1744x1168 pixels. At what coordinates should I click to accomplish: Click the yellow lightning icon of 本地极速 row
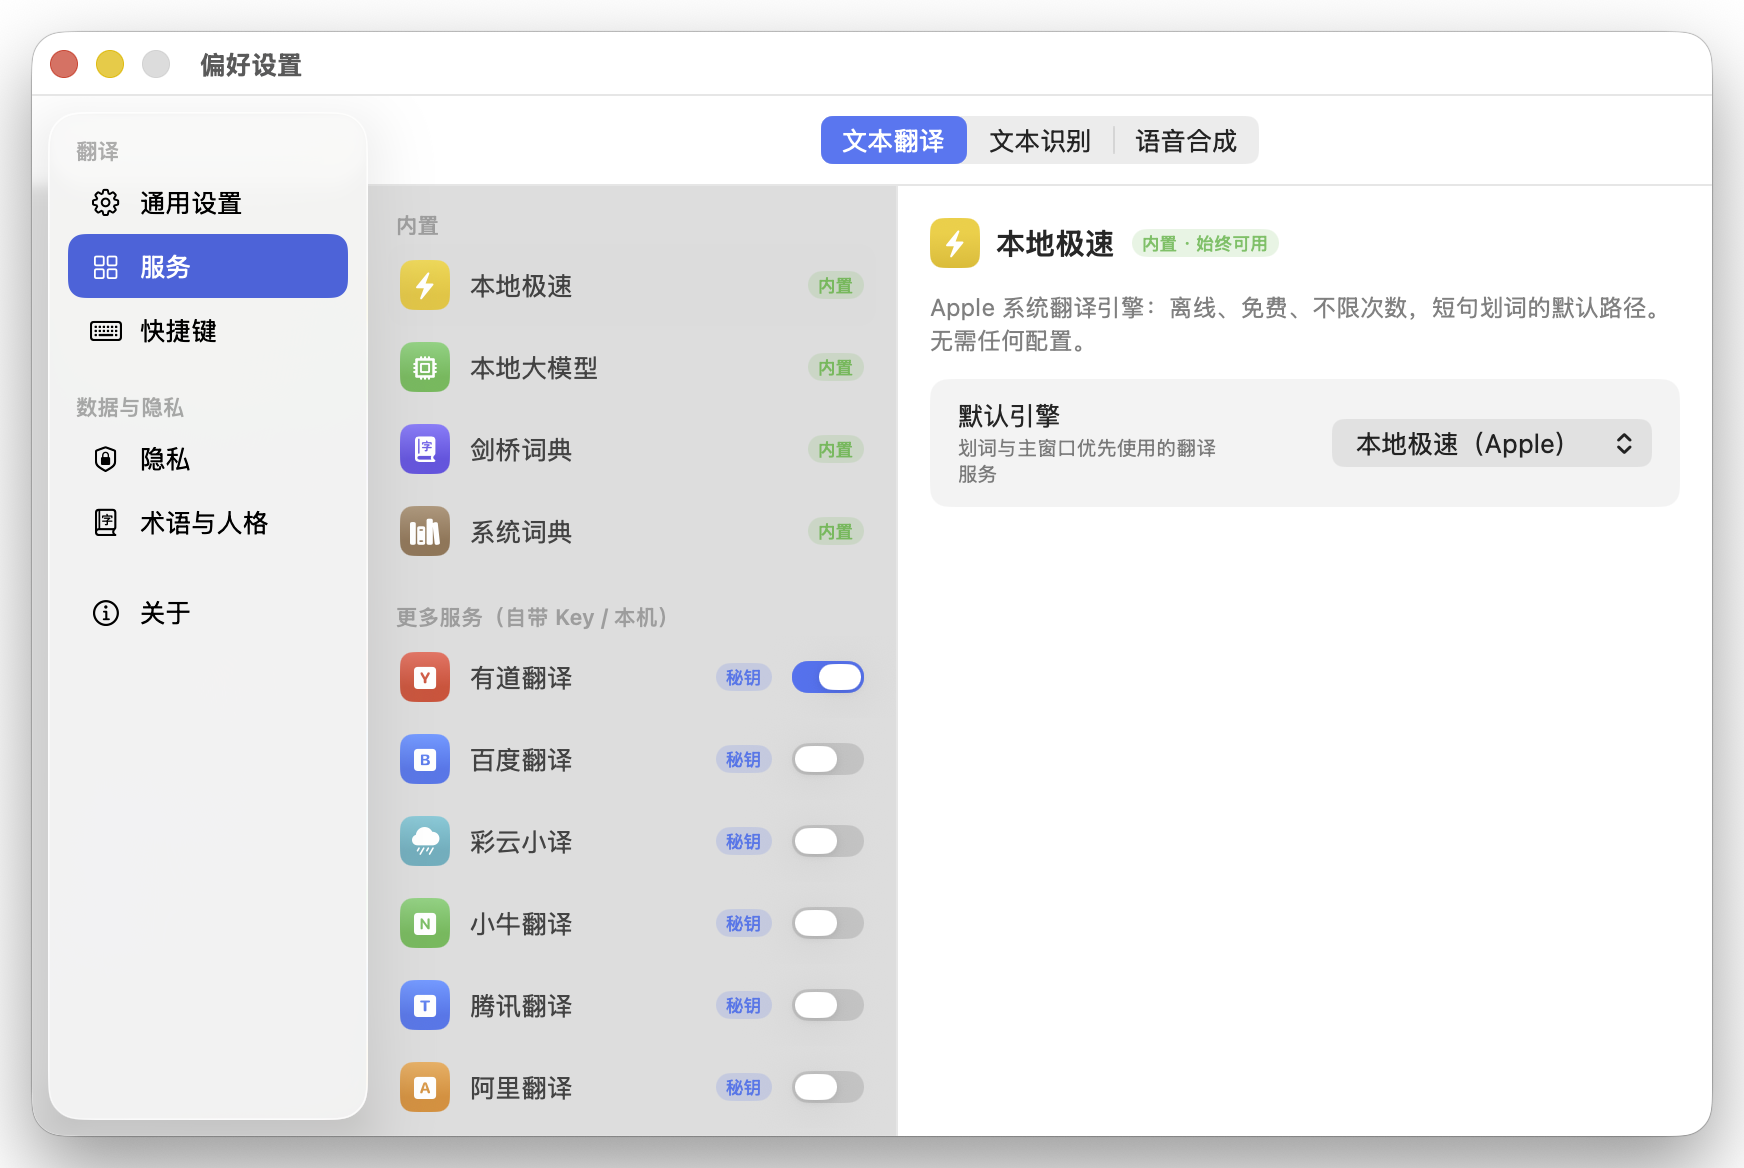click(425, 286)
